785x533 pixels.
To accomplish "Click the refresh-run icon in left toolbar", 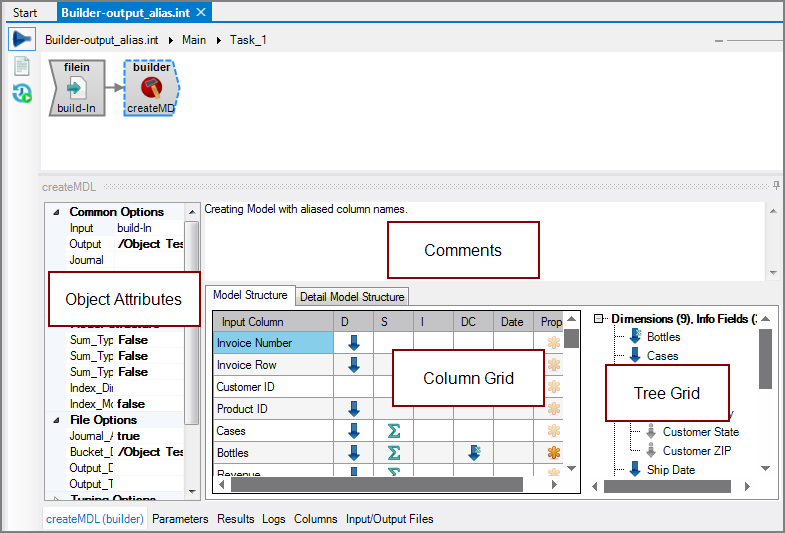I will [22, 94].
